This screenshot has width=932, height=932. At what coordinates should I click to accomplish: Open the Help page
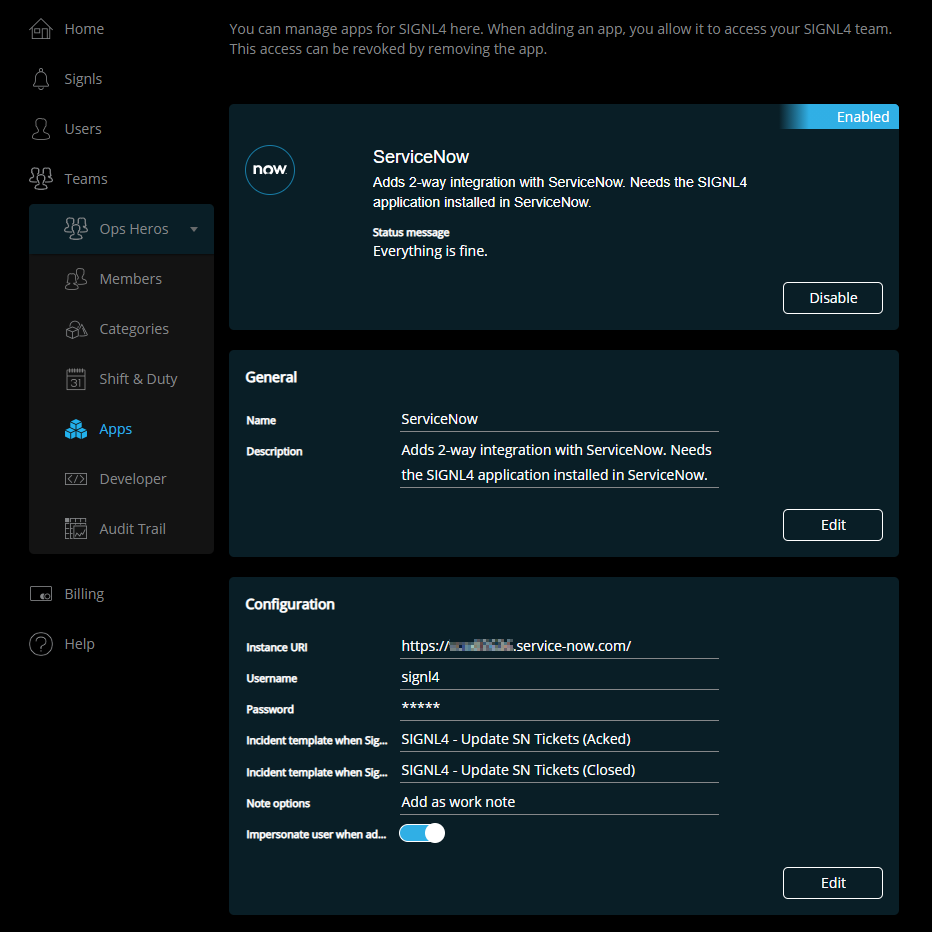click(79, 644)
